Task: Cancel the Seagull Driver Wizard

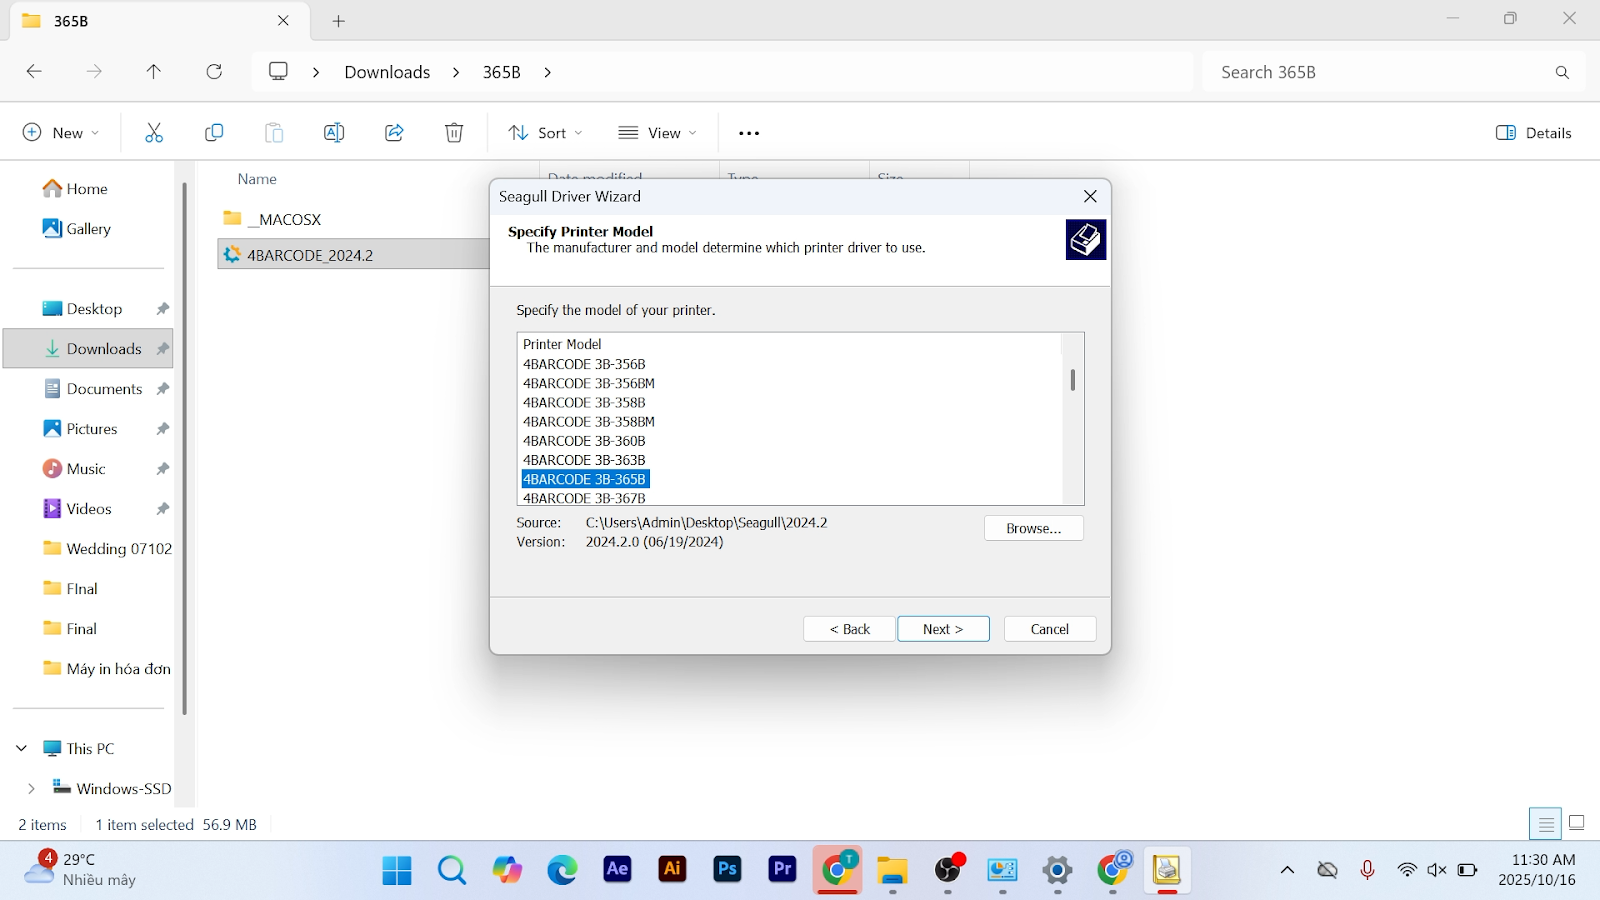Action: tap(1050, 629)
